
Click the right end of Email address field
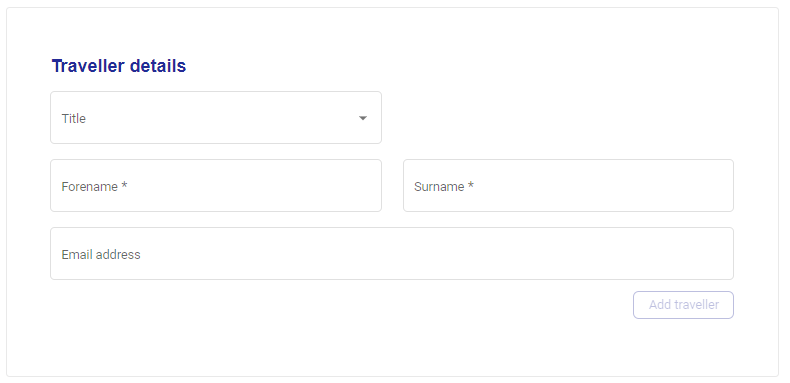[x=715, y=253]
